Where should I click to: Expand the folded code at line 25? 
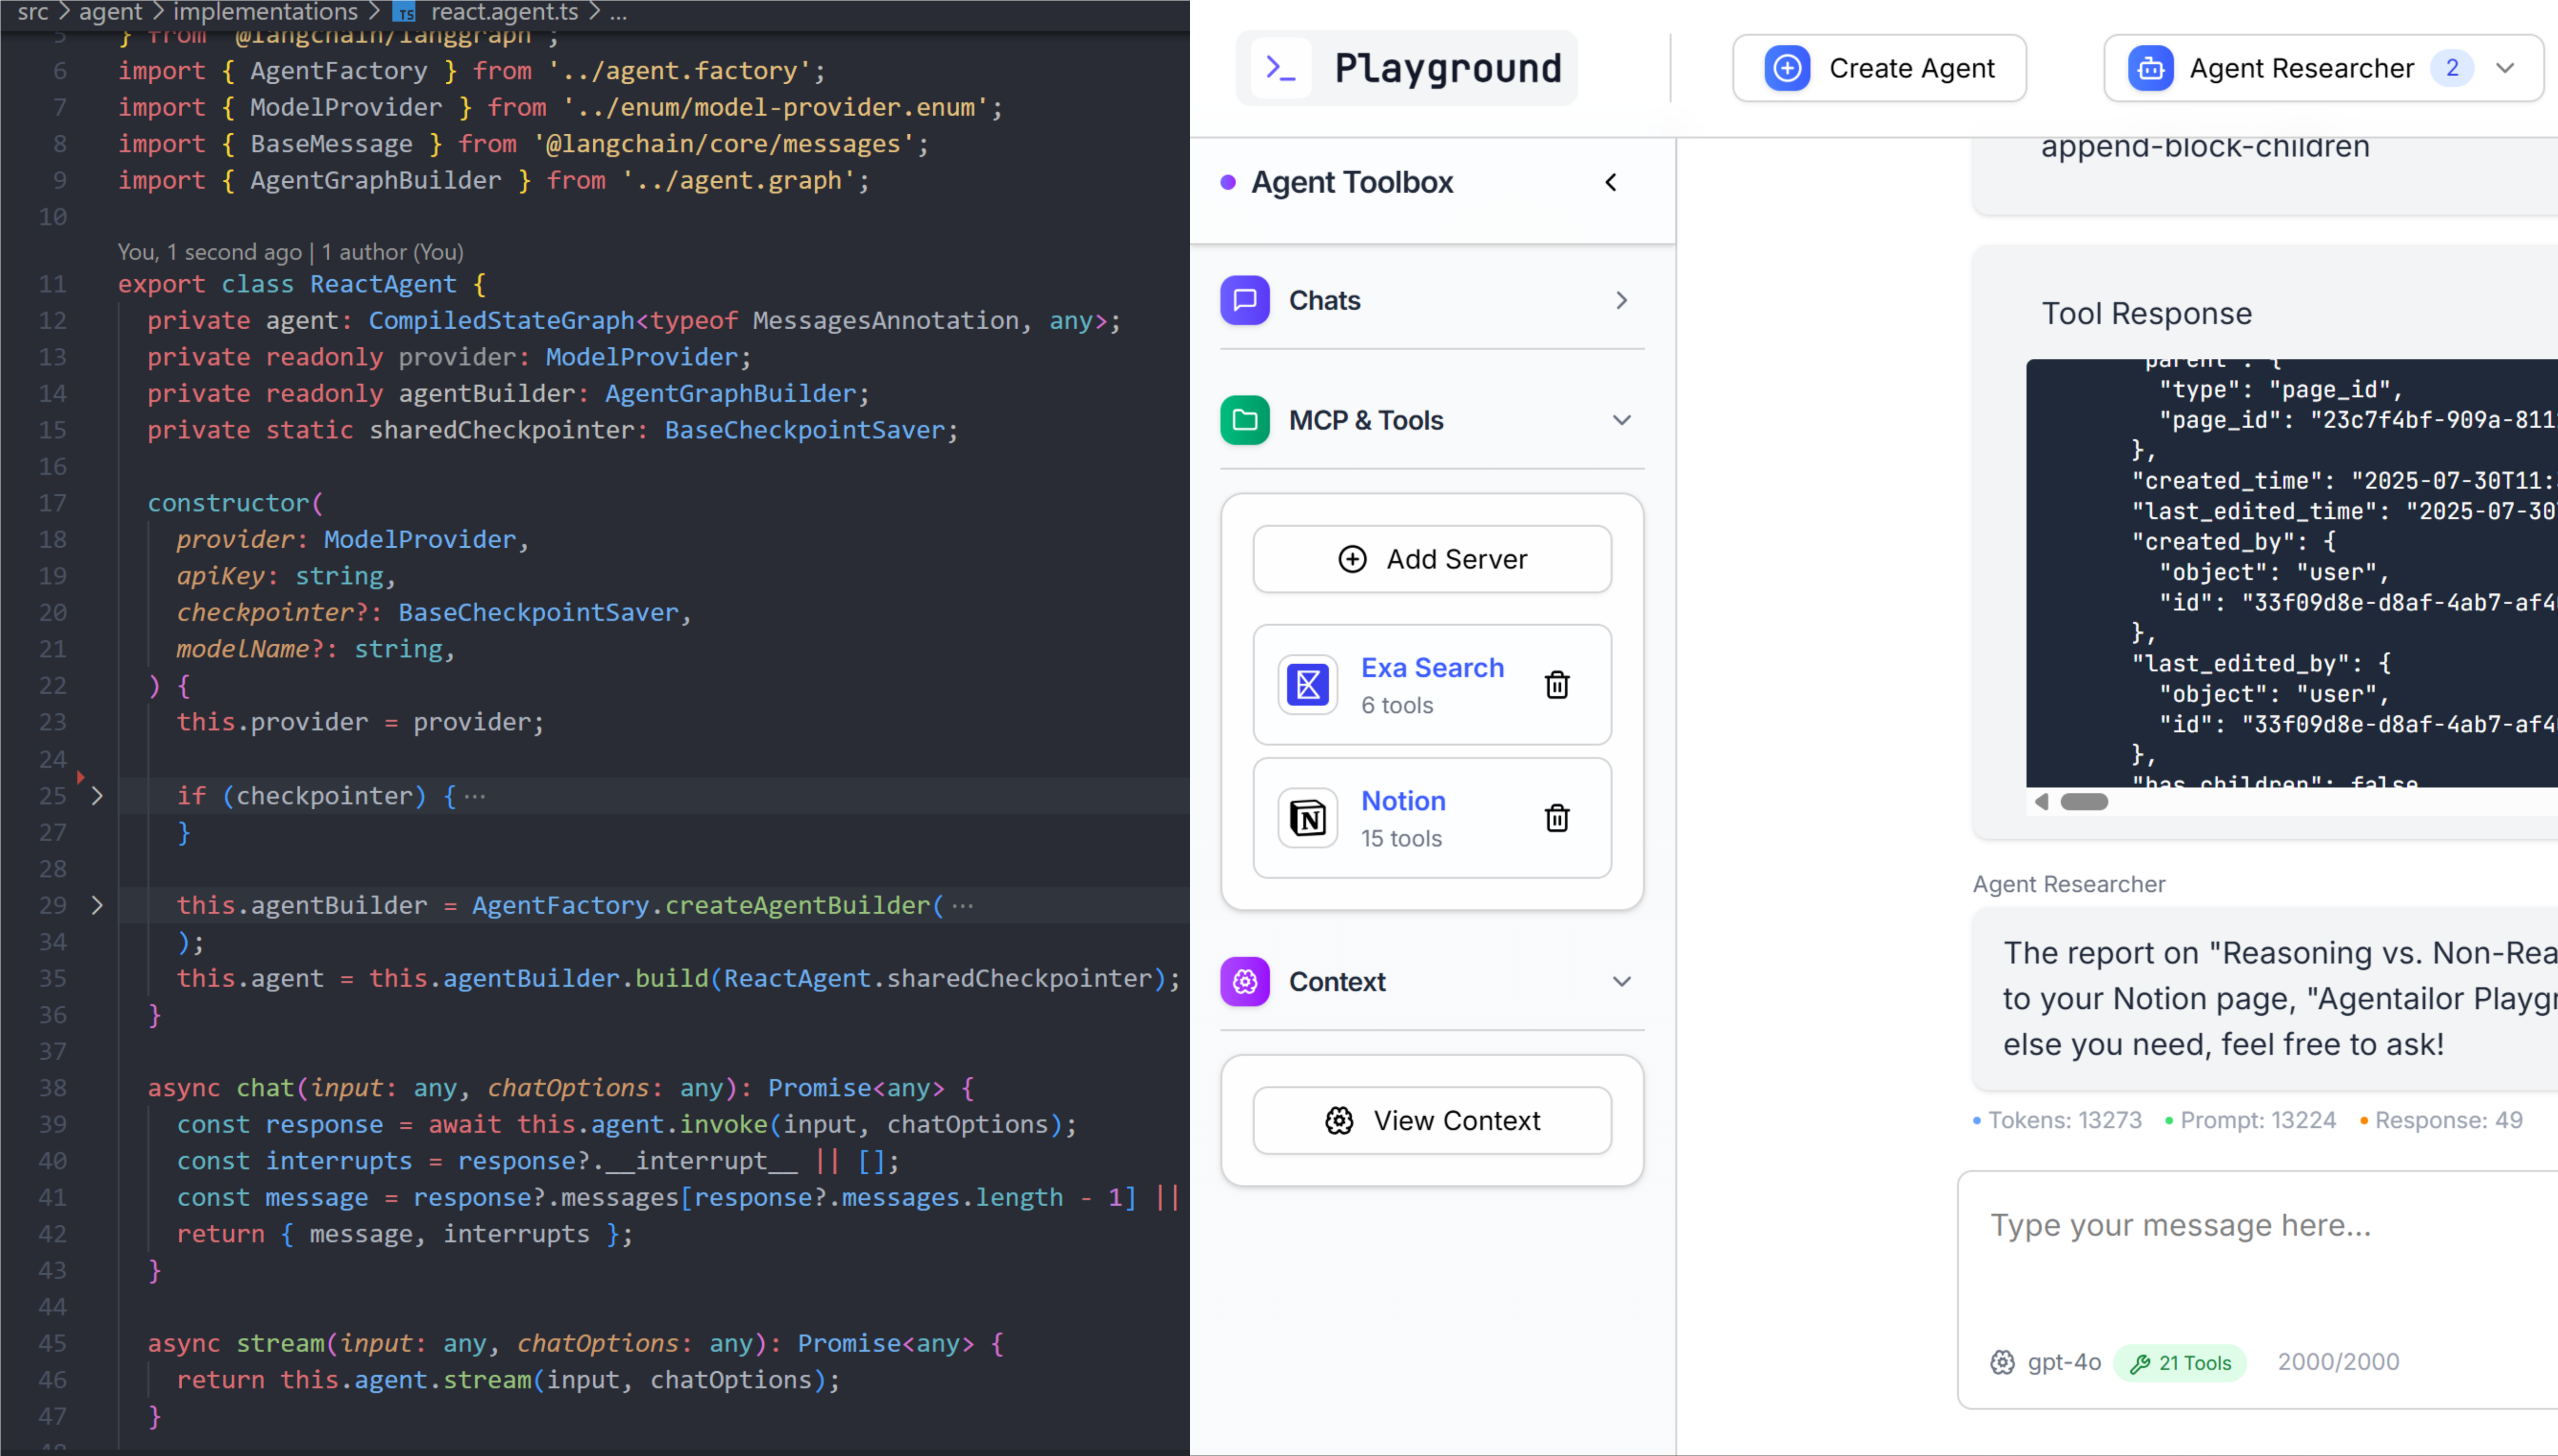click(x=97, y=796)
